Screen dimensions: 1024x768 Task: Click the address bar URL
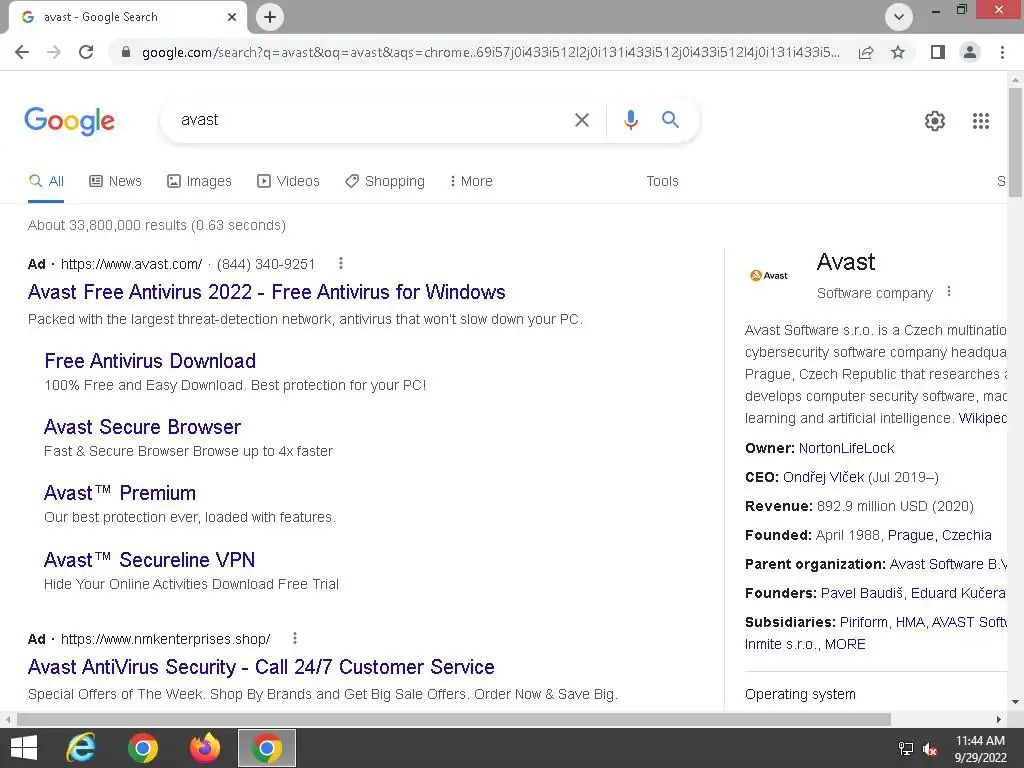[x=490, y=52]
